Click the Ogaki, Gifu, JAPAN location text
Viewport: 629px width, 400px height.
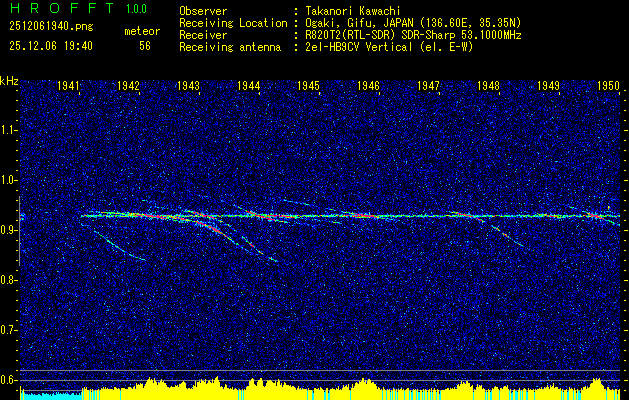[421, 22]
